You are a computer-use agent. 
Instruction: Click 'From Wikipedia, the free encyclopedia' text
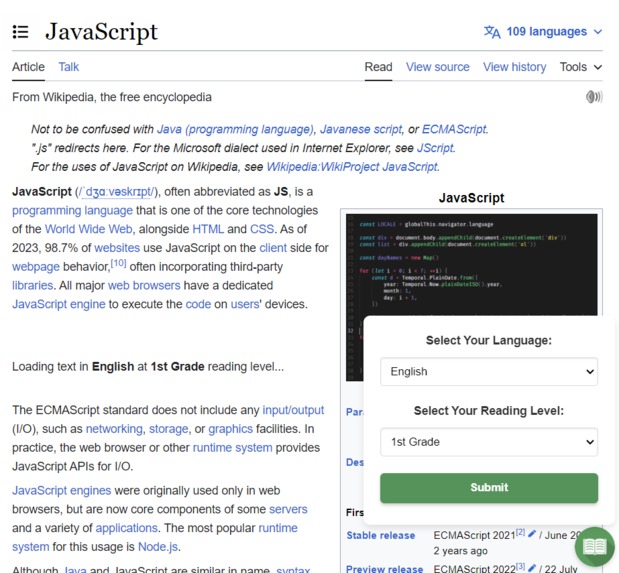coord(112,97)
